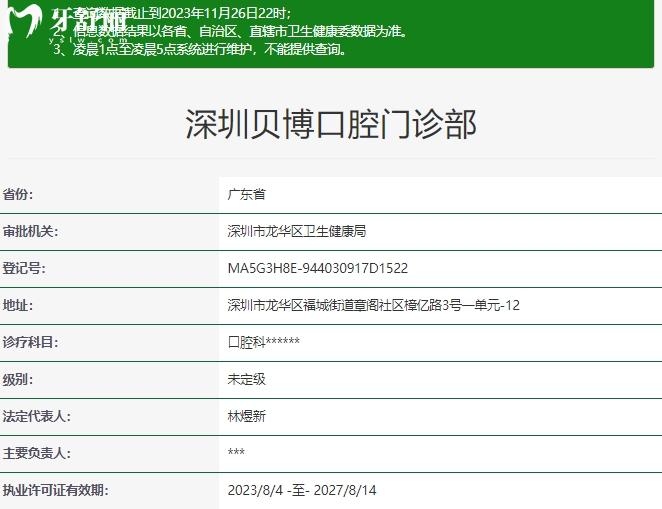This screenshot has width=662, height=509.
Task: Click registration number MA5G3H8E-944030917D1522
Action: pos(318,268)
